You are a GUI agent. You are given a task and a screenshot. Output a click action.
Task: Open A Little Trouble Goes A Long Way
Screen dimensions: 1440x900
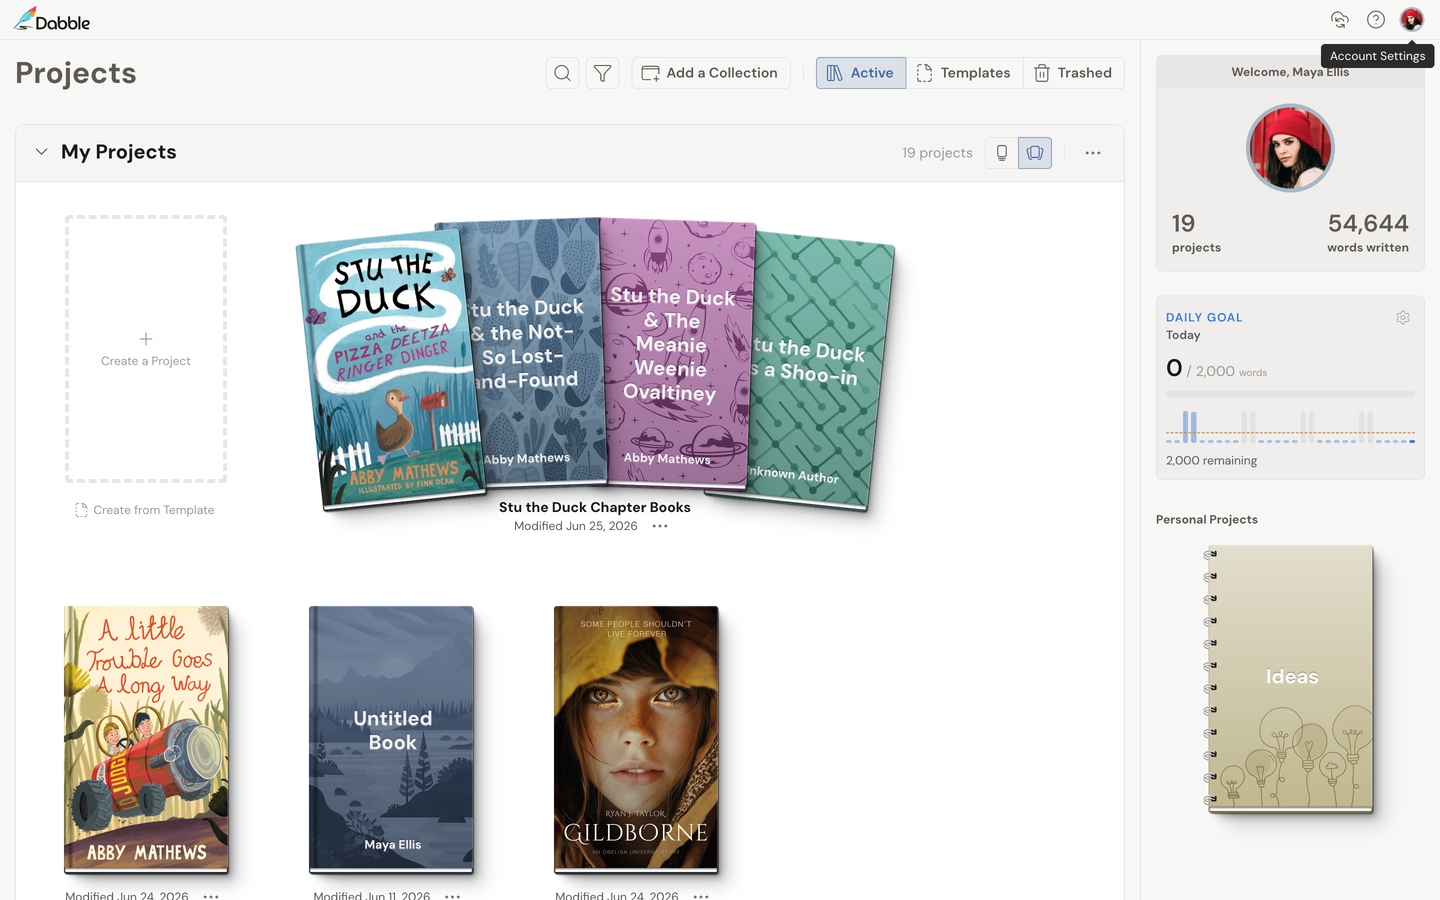tap(147, 740)
